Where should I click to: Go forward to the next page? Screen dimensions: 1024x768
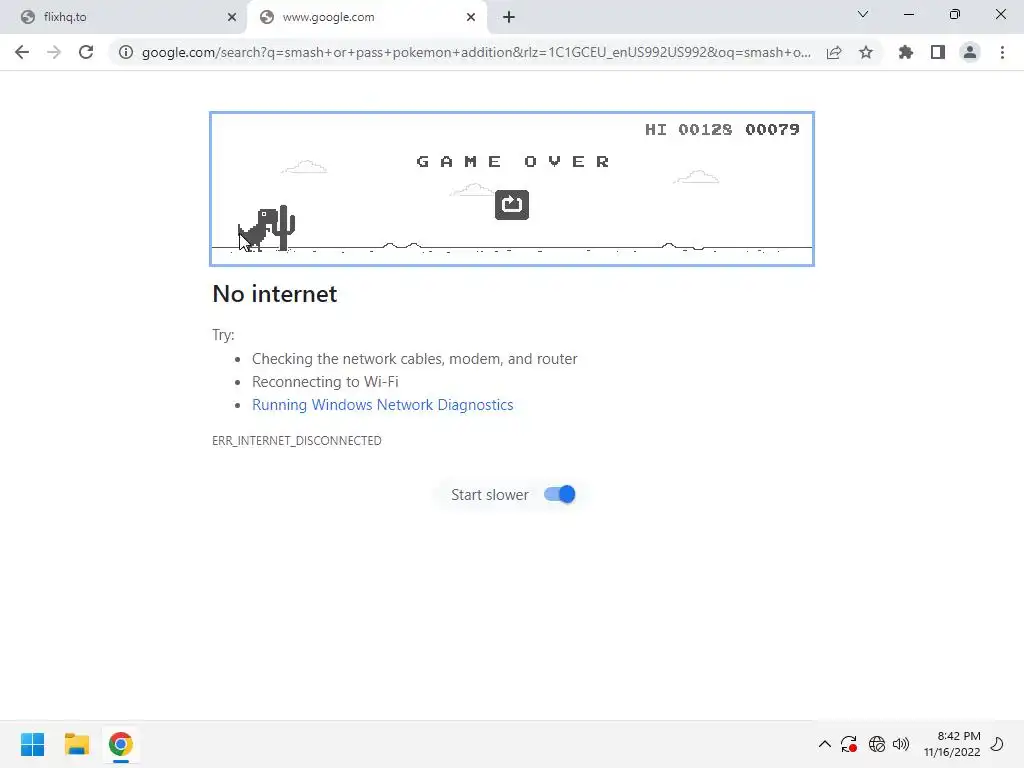click(x=54, y=52)
